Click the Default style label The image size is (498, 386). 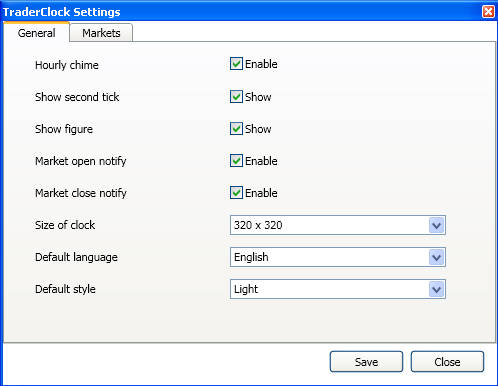point(65,289)
